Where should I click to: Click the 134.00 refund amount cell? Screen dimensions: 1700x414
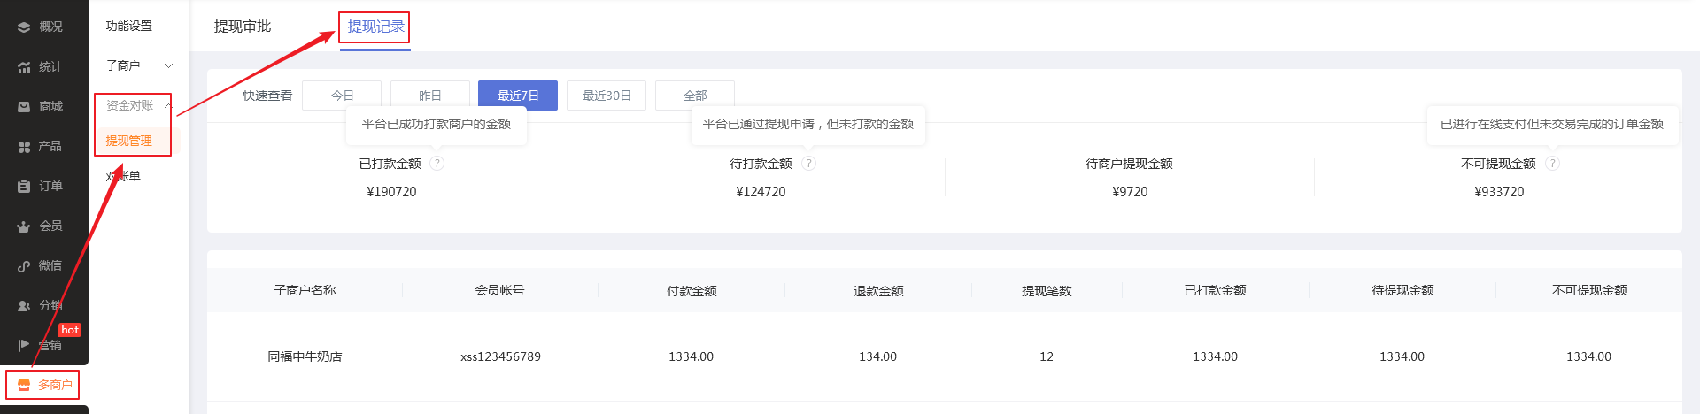(x=878, y=356)
